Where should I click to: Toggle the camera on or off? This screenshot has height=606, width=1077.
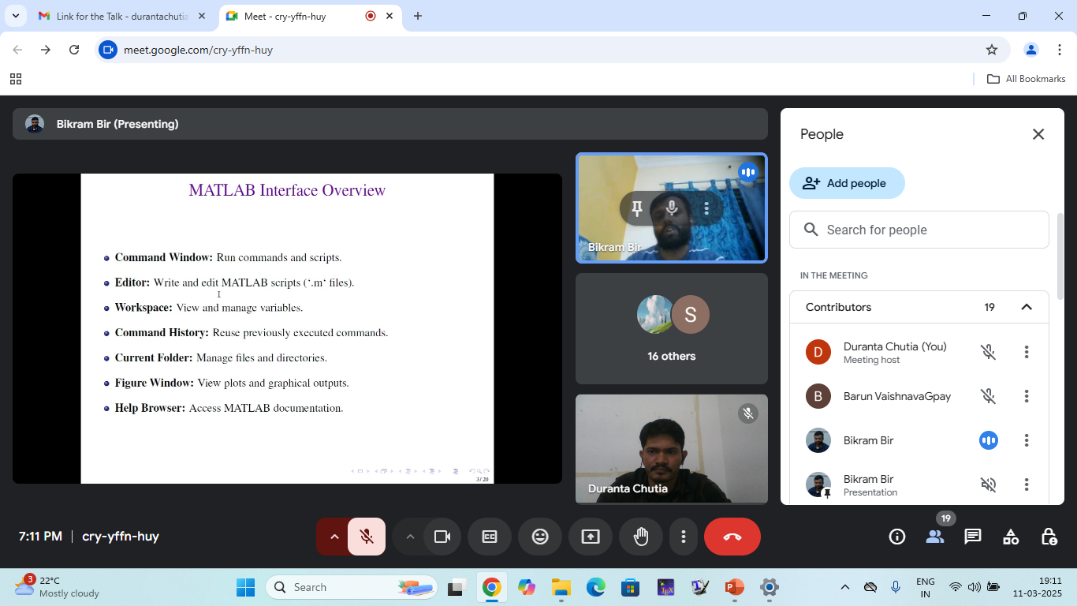(x=442, y=537)
